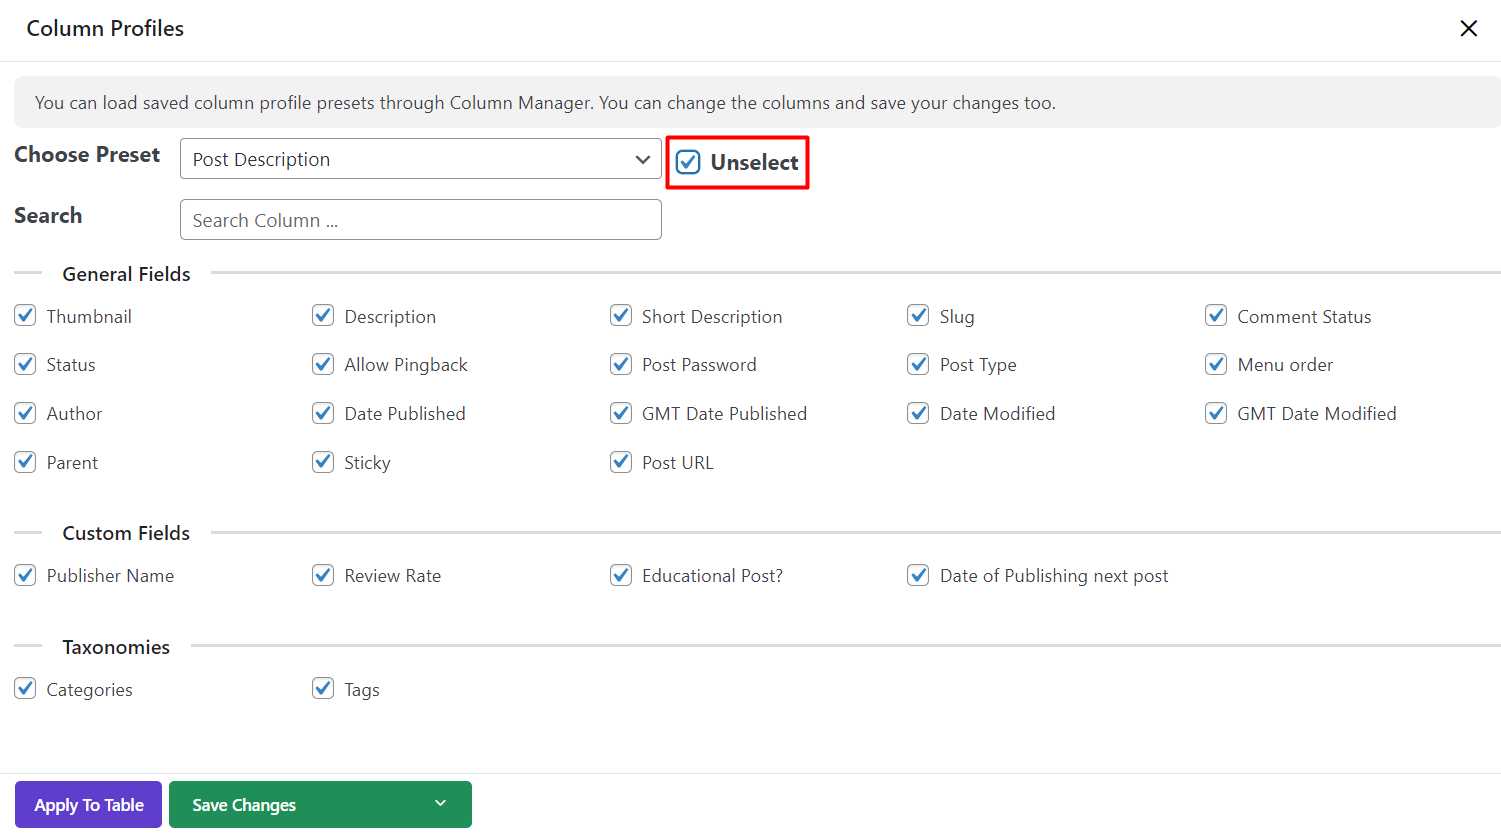This screenshot has width=1501, height=834.
Task: Uncheck the Short Description column
Action: (x=621, y=316)
